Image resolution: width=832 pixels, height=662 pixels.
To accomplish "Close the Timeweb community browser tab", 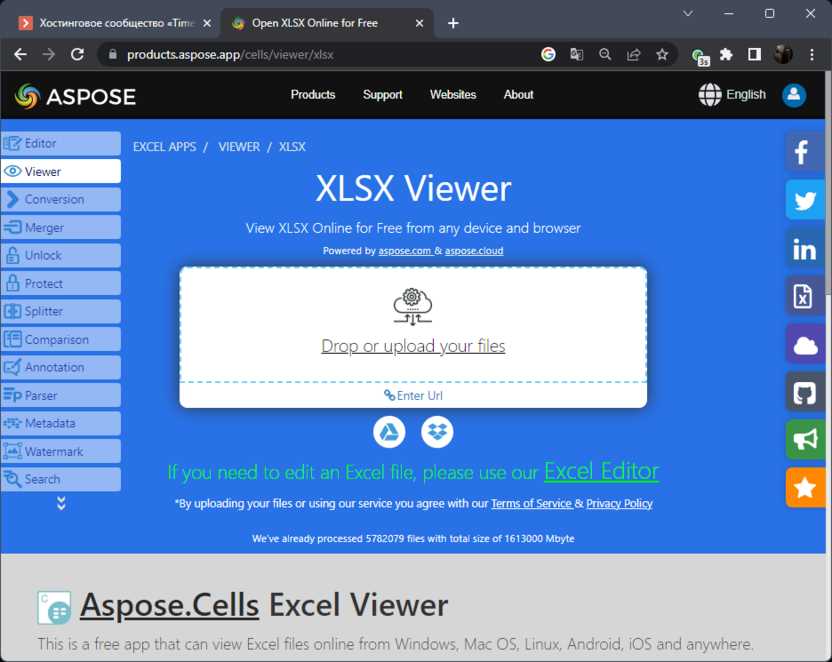I will 207,23.
